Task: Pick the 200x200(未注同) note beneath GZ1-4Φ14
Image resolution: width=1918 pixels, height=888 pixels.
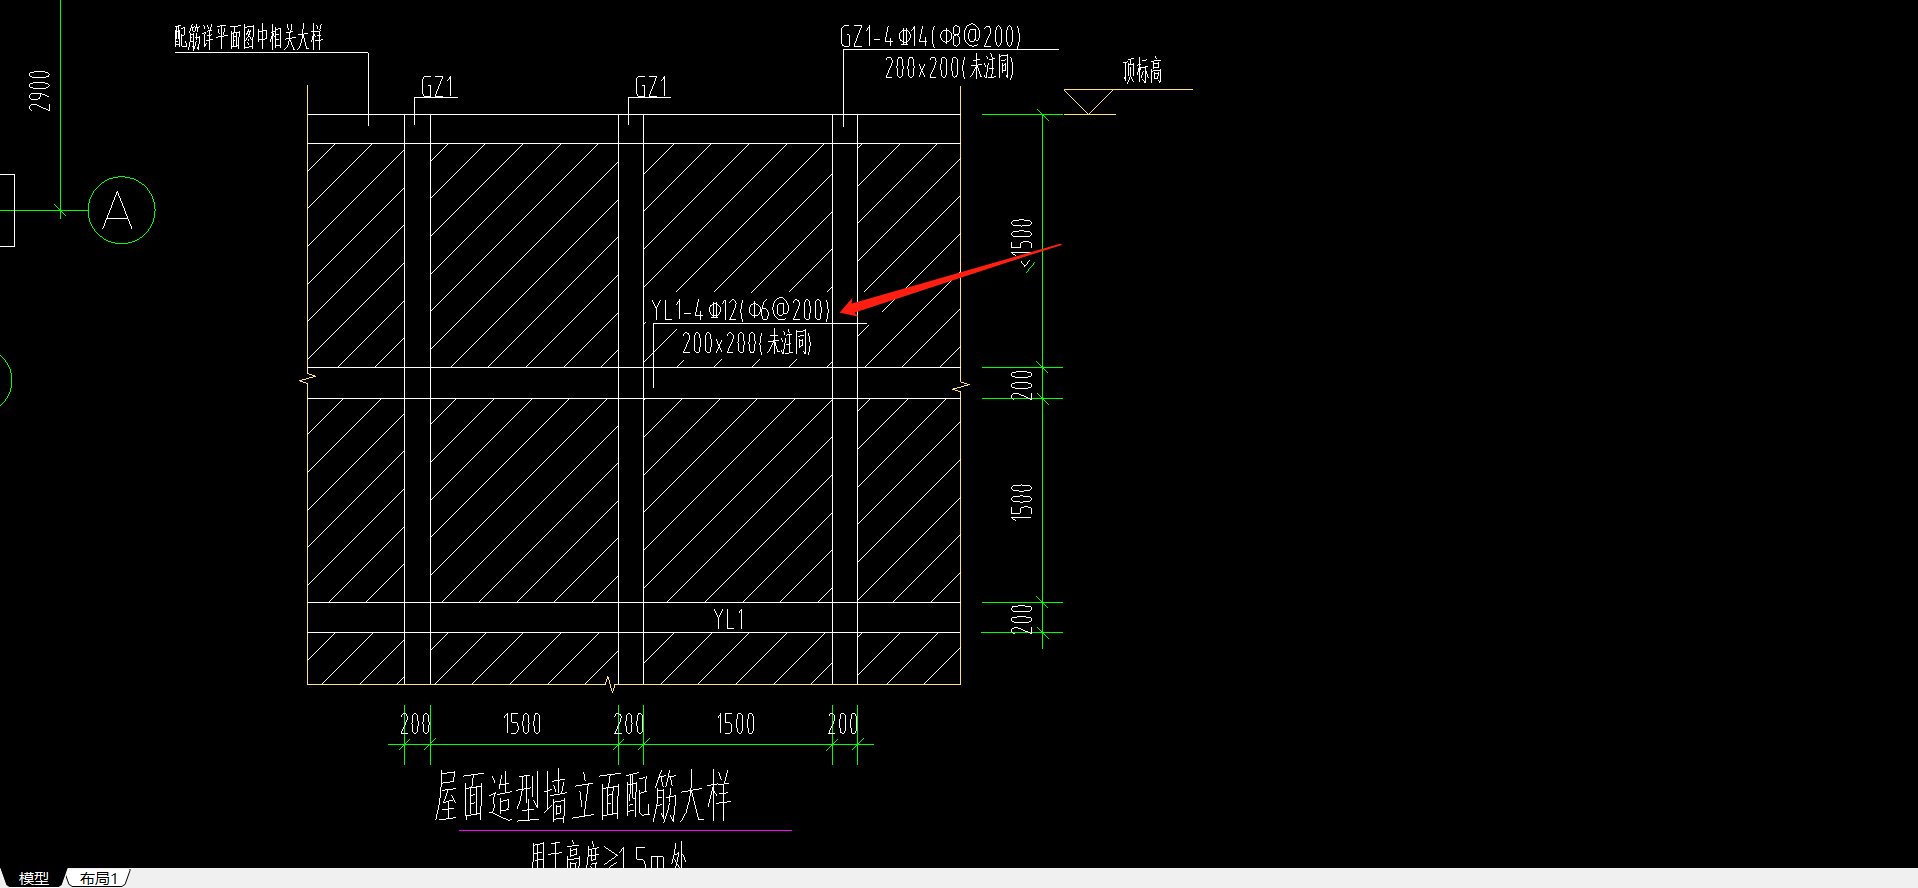Action: coord(949,68)
